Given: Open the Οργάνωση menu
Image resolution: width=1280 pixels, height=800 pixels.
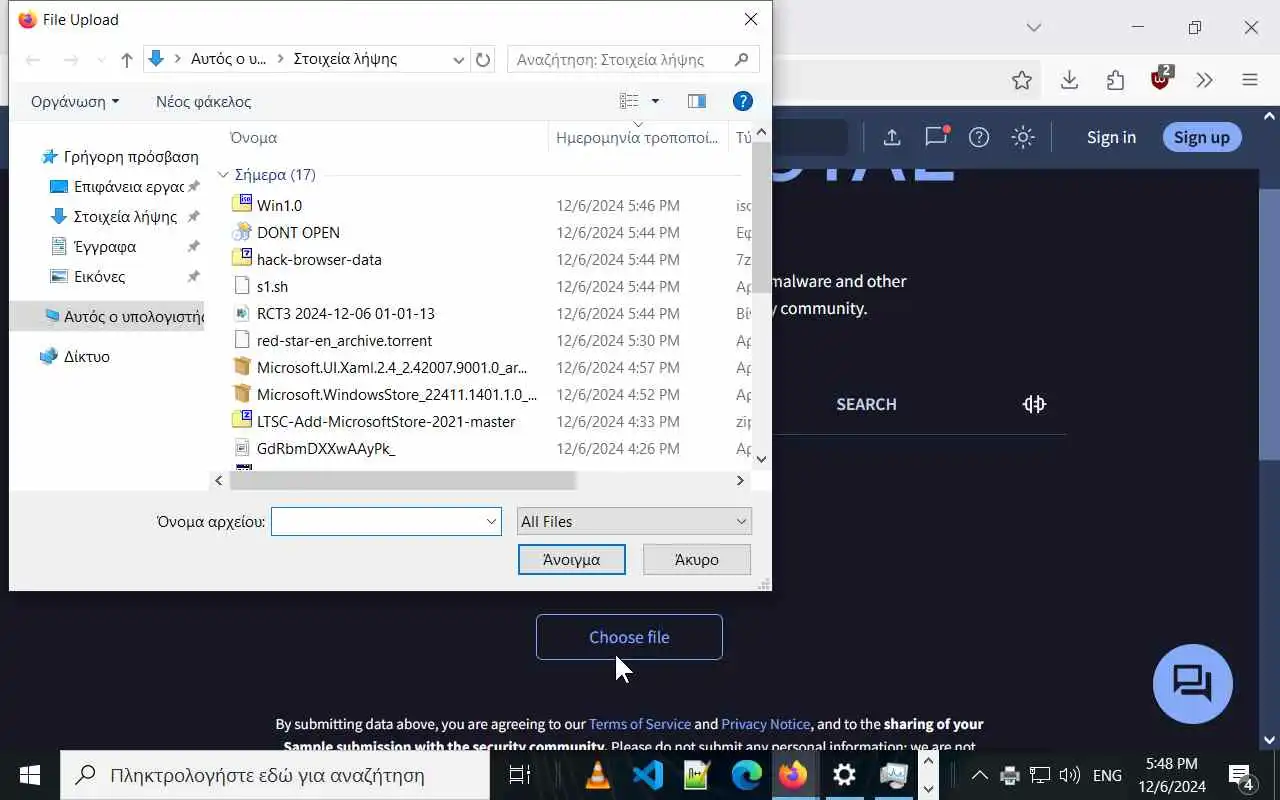Looking at the screenshot, I should (75, 101).
